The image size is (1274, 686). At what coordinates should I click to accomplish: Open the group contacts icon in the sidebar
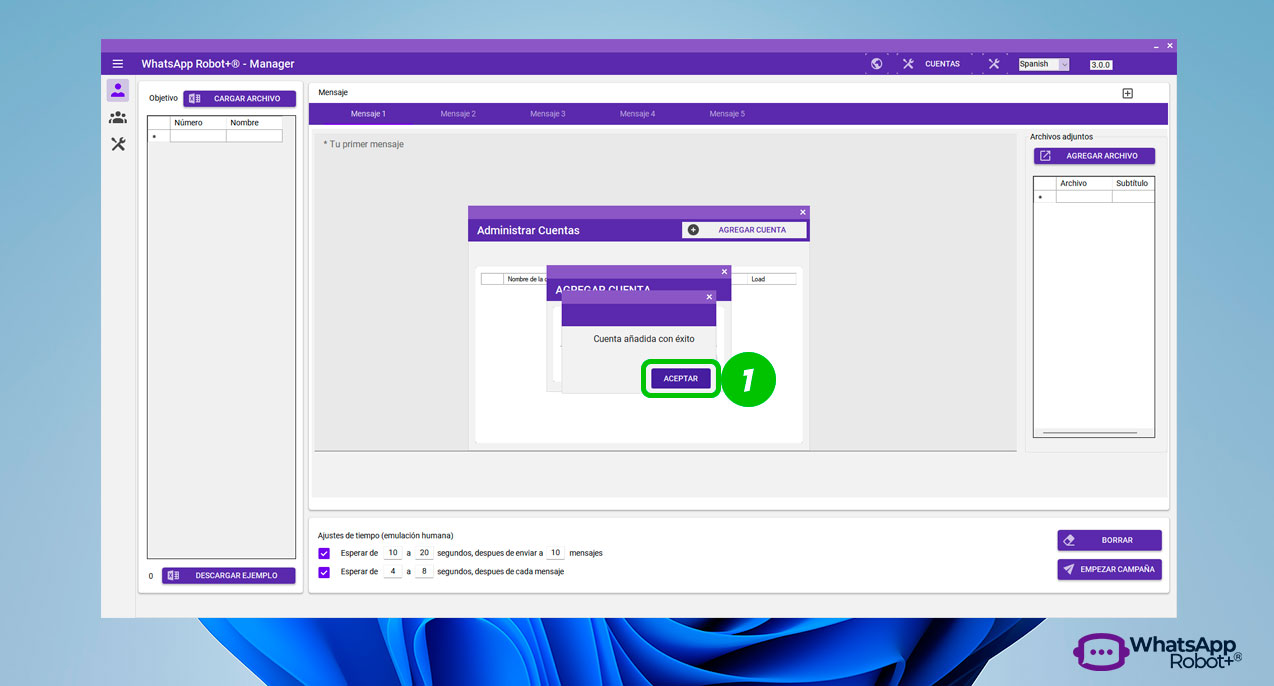coord(118,117)
